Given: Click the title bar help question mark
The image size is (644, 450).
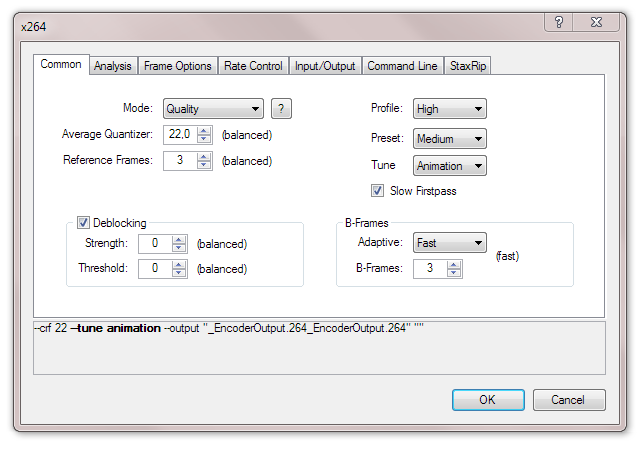Looking at the screenshot, I should (559, 22).
